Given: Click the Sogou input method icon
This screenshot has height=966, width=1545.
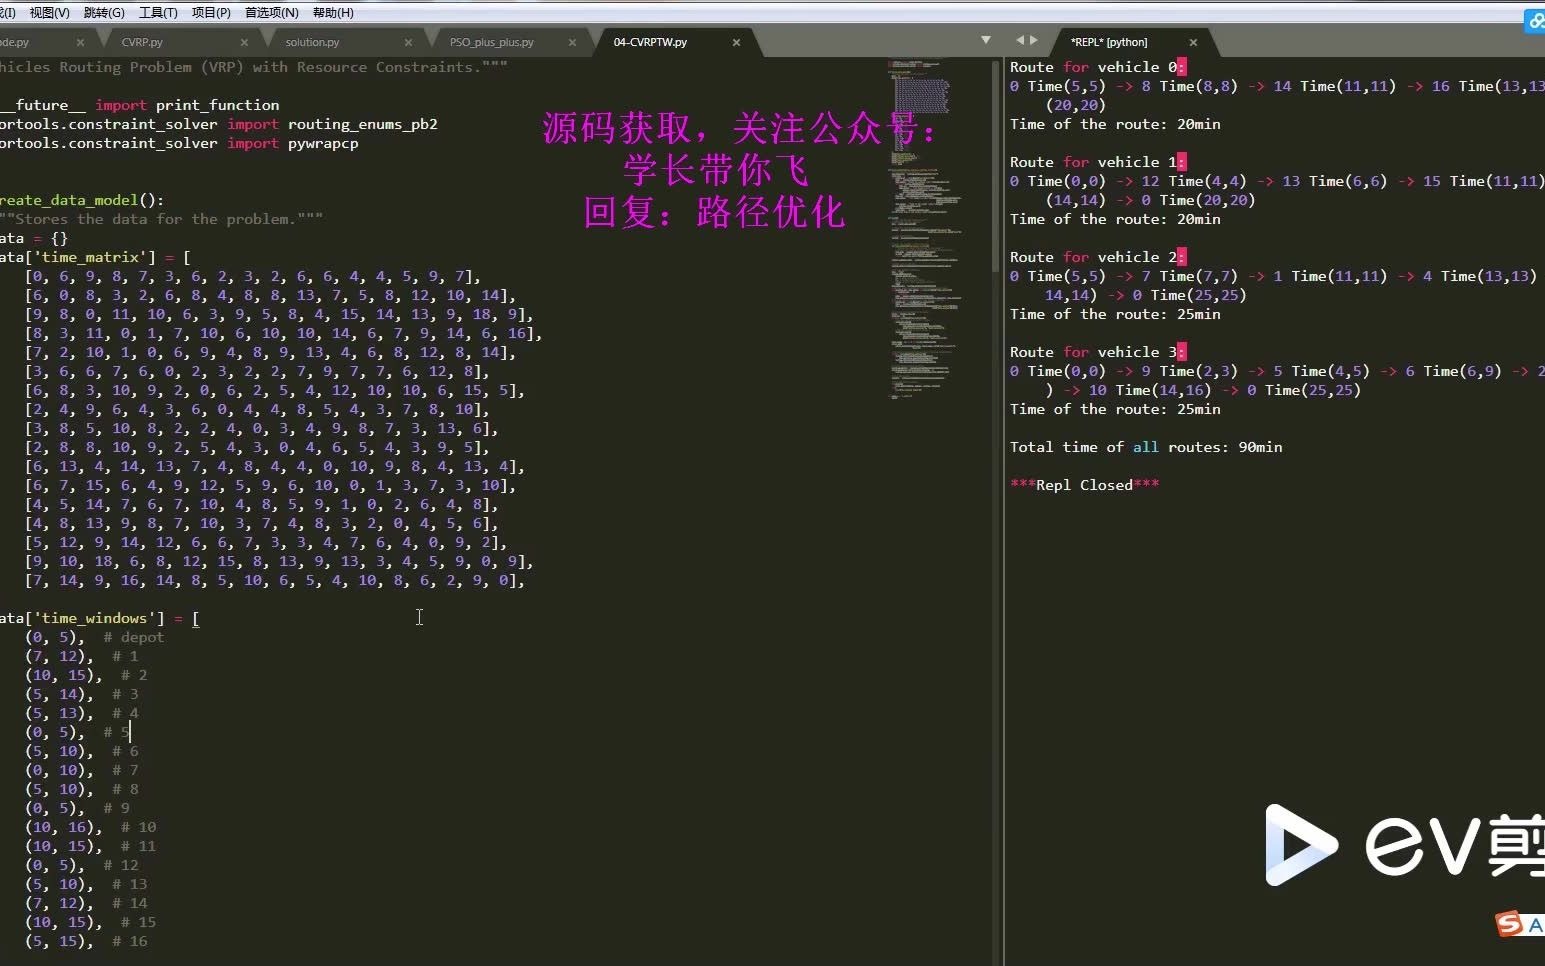Looking at the screenshot, I should click(1511, 924).
